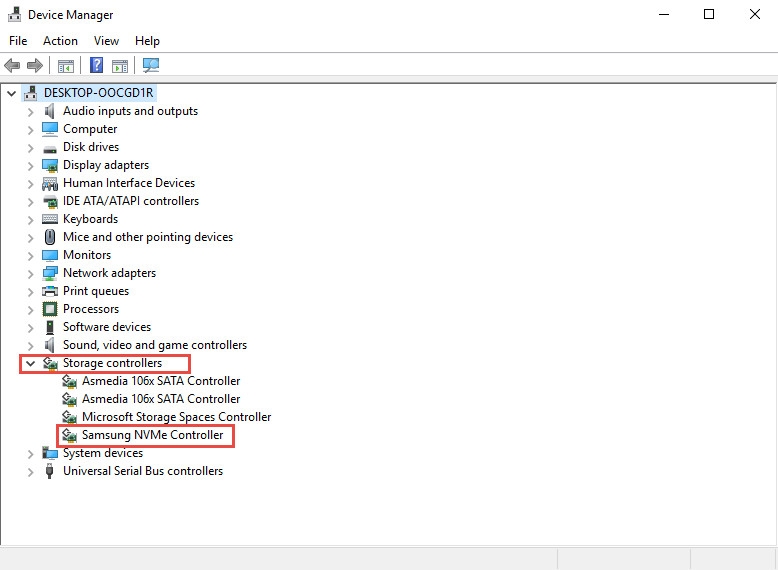
Task: Select Samsung NVMe Controller
Action: point(152,435)
